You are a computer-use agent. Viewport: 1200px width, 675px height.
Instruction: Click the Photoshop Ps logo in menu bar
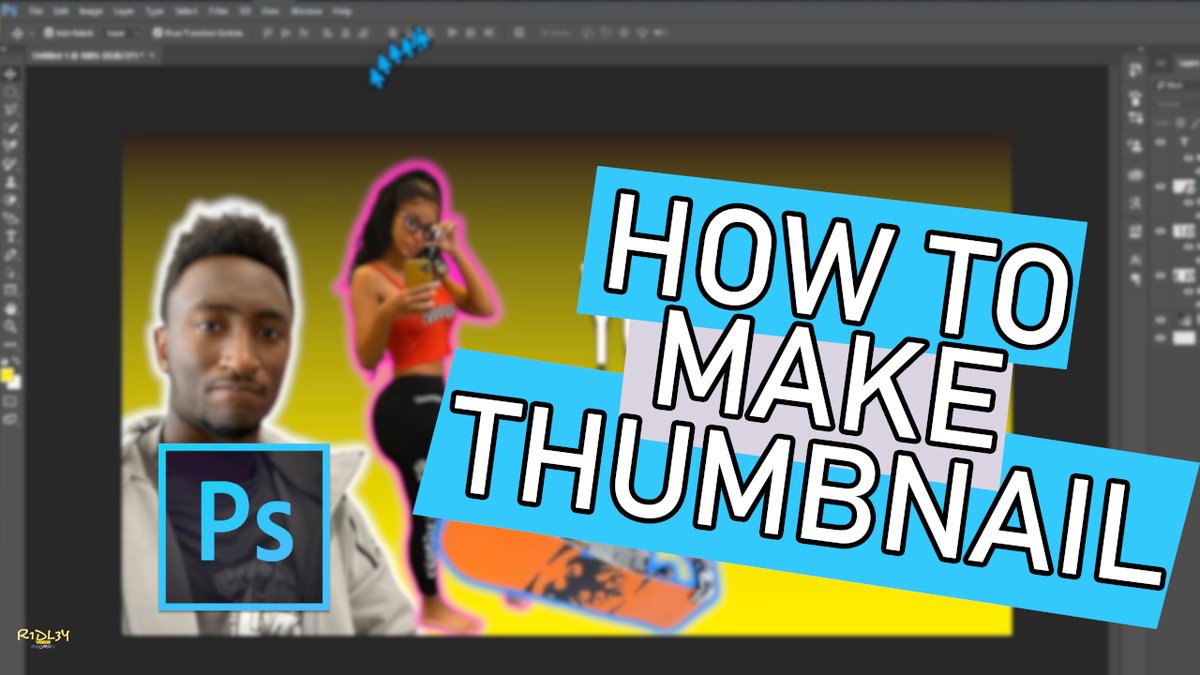pos(10,11)
